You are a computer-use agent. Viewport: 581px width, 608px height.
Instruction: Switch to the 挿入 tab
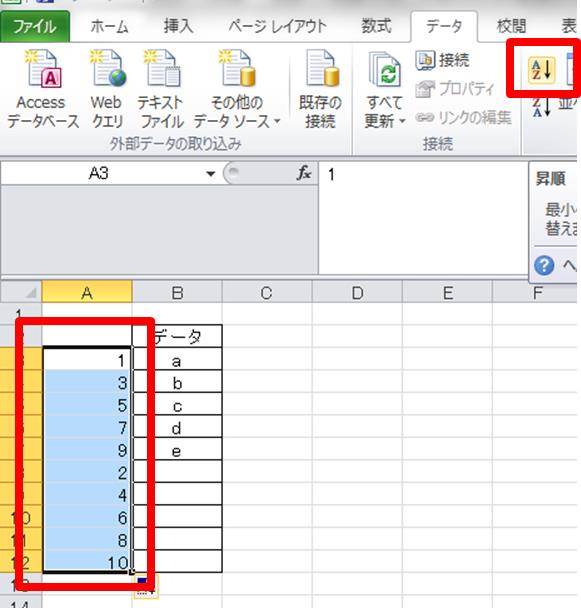pos(178,26)
